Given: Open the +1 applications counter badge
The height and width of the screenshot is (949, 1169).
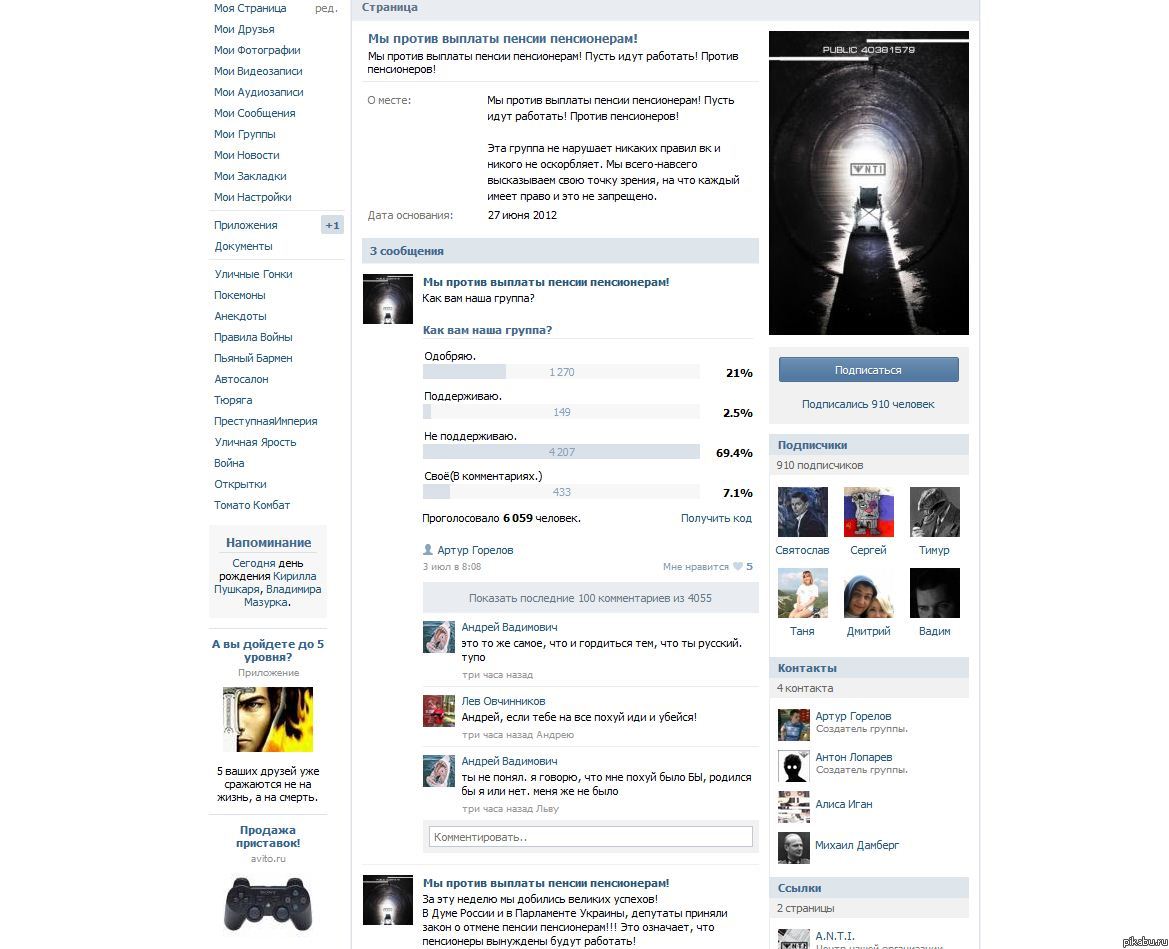Looking at the screenshot, I should tap(332, 225).
